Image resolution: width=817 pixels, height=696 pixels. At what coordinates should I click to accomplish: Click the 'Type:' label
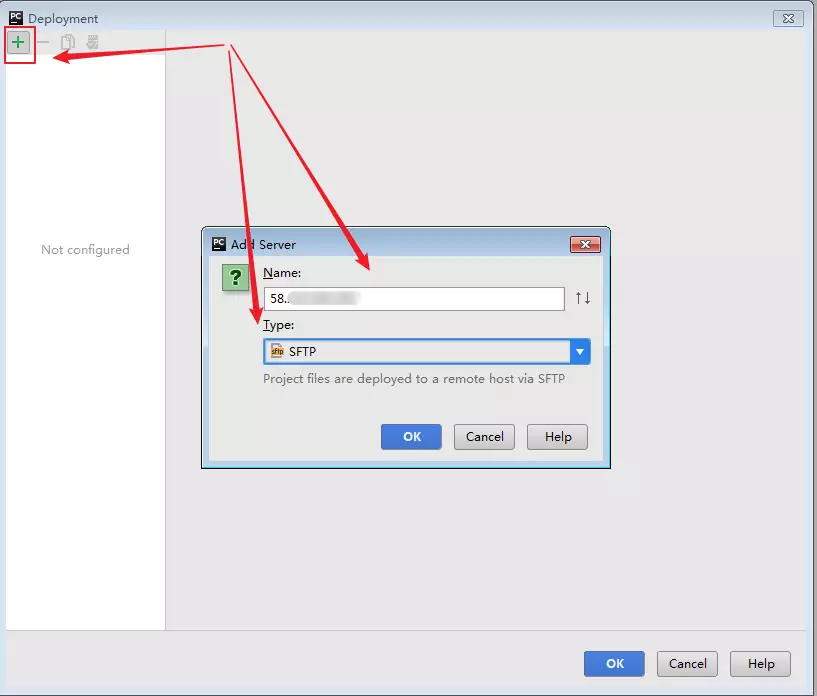tap(278, 325)
